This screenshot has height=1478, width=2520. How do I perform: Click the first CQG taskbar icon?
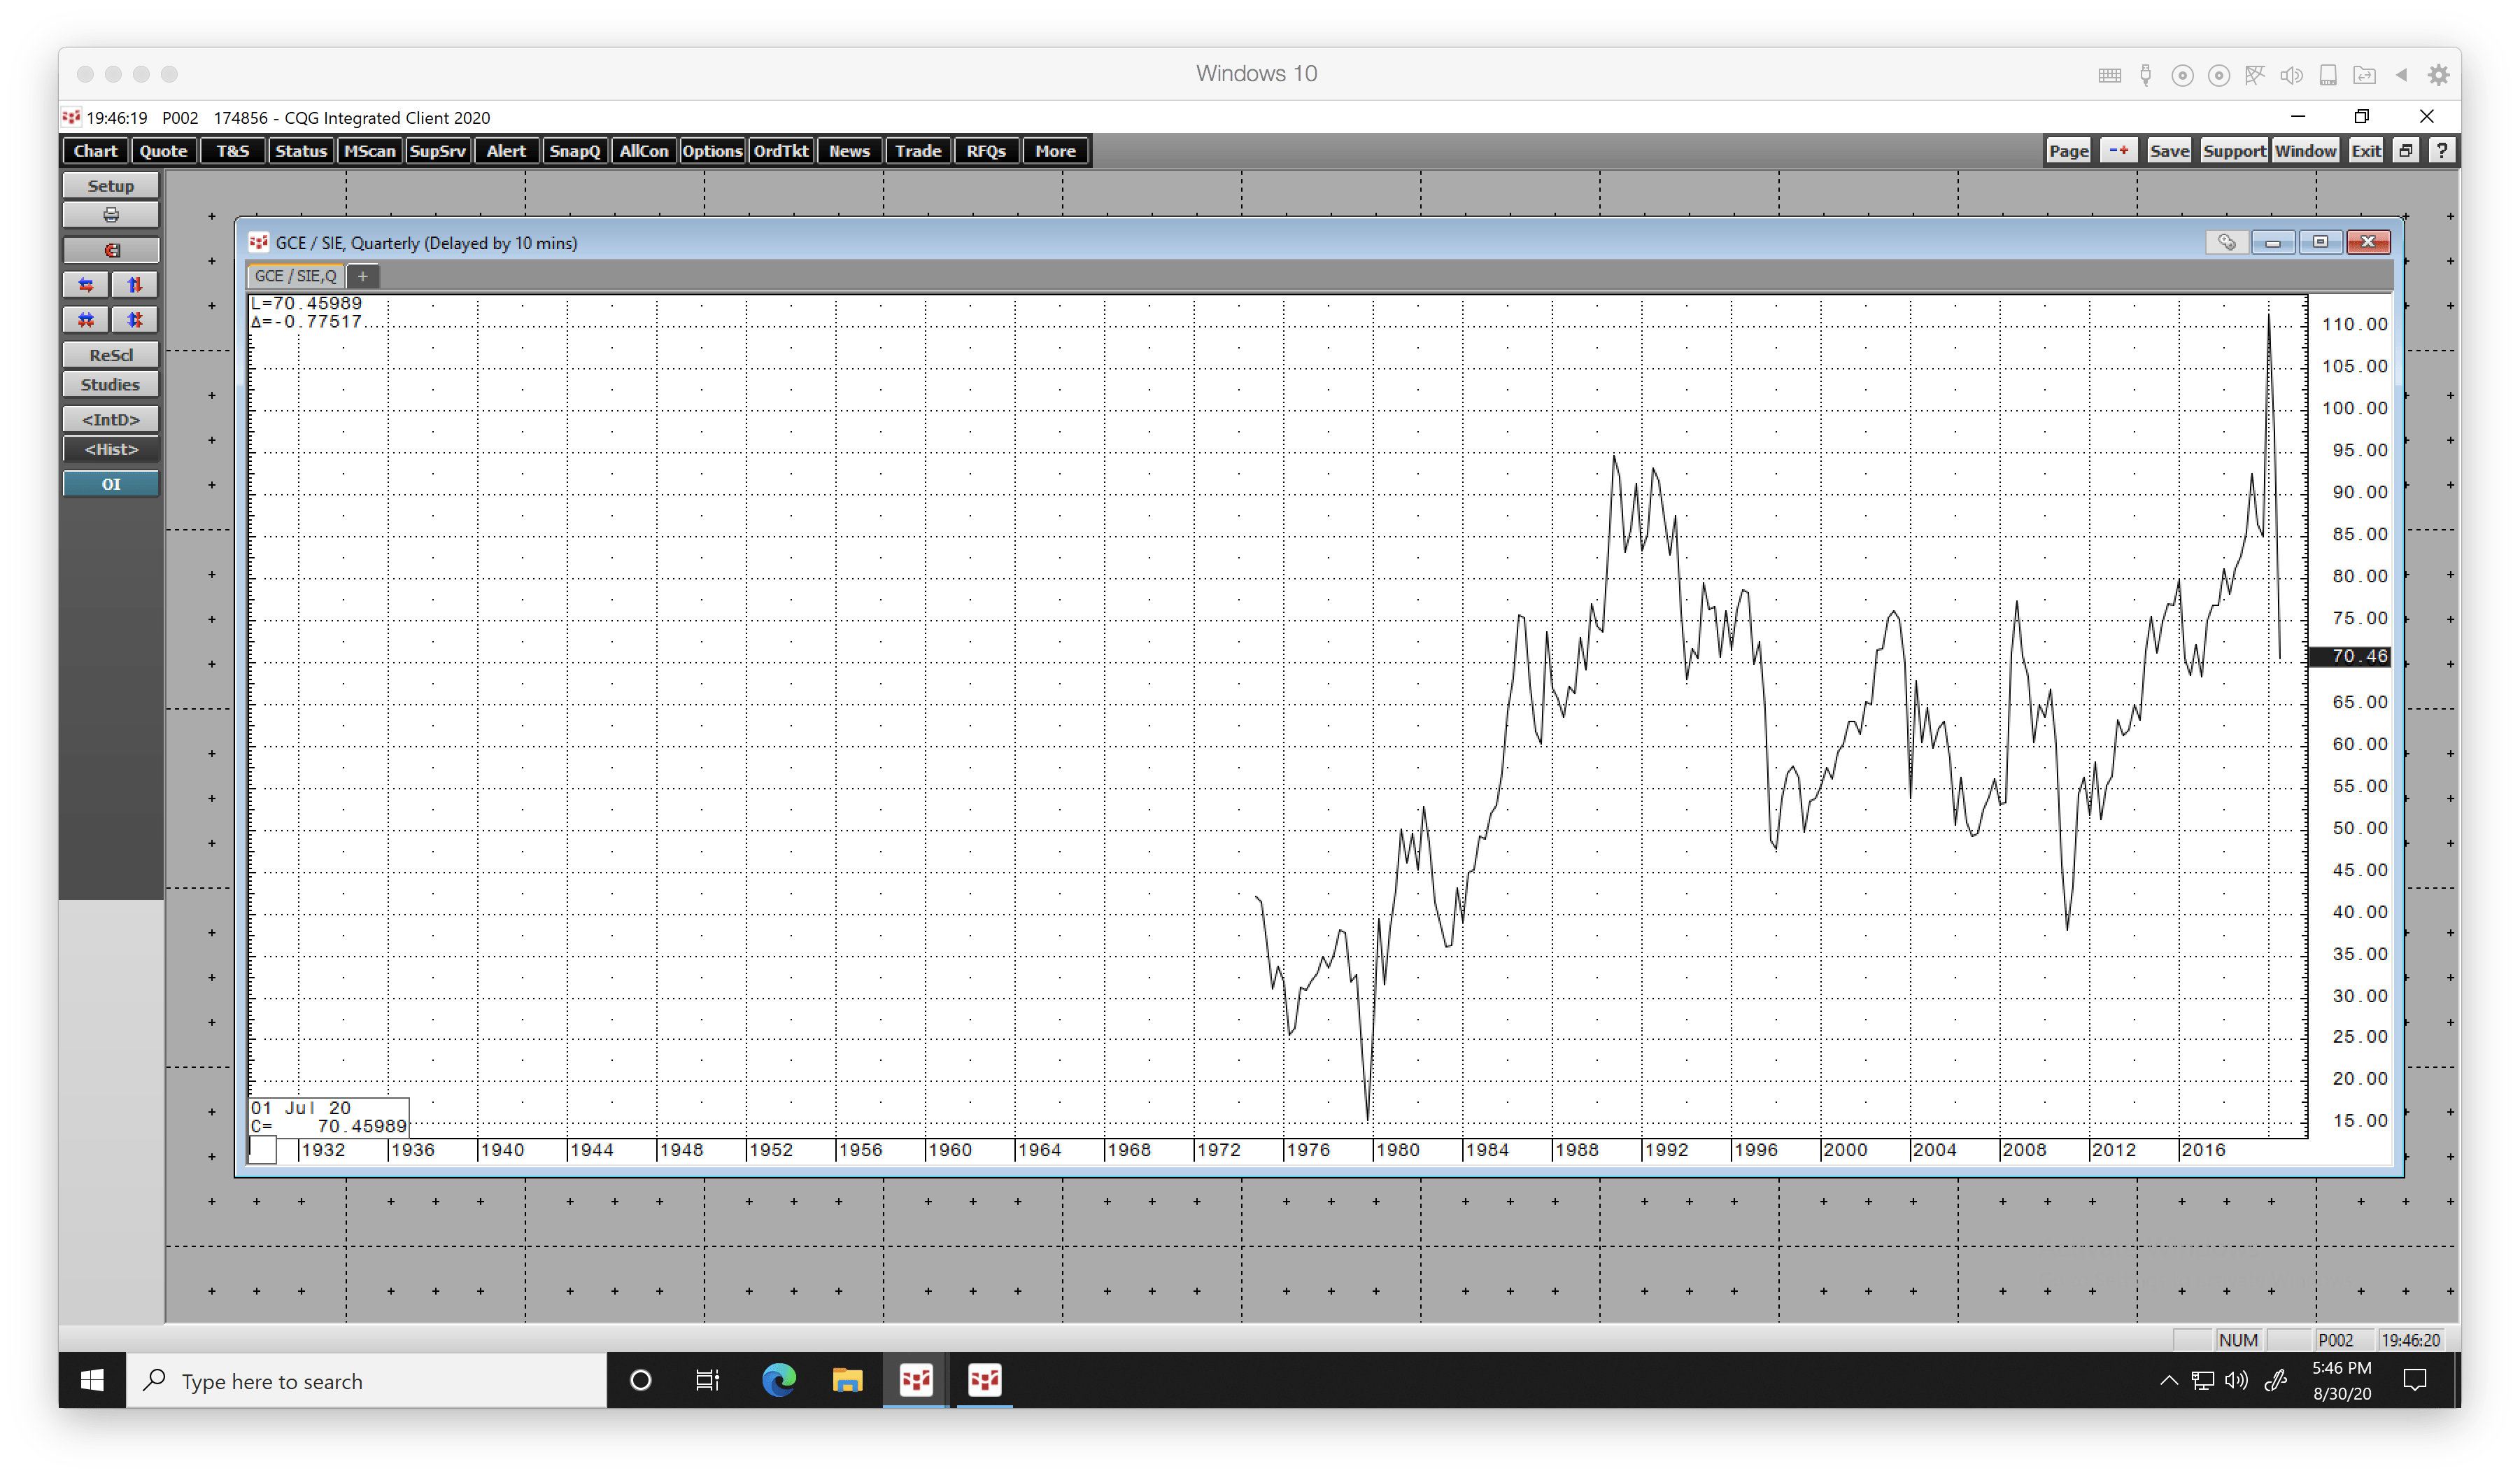[916, 1380]
